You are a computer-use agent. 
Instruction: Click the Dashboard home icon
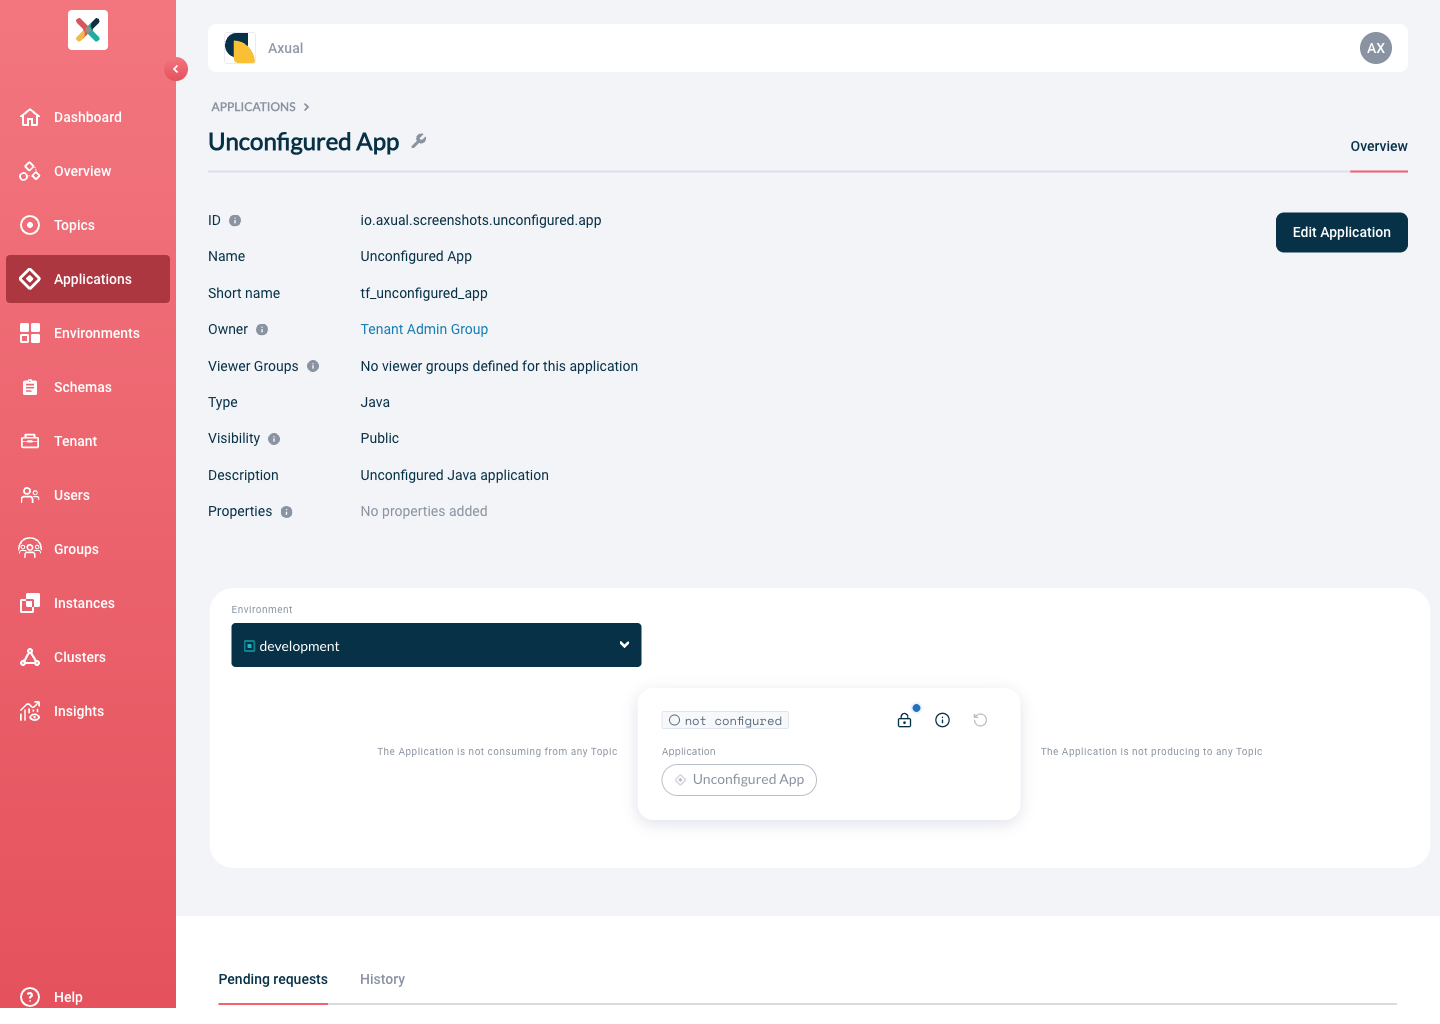(x=30, y=117)
